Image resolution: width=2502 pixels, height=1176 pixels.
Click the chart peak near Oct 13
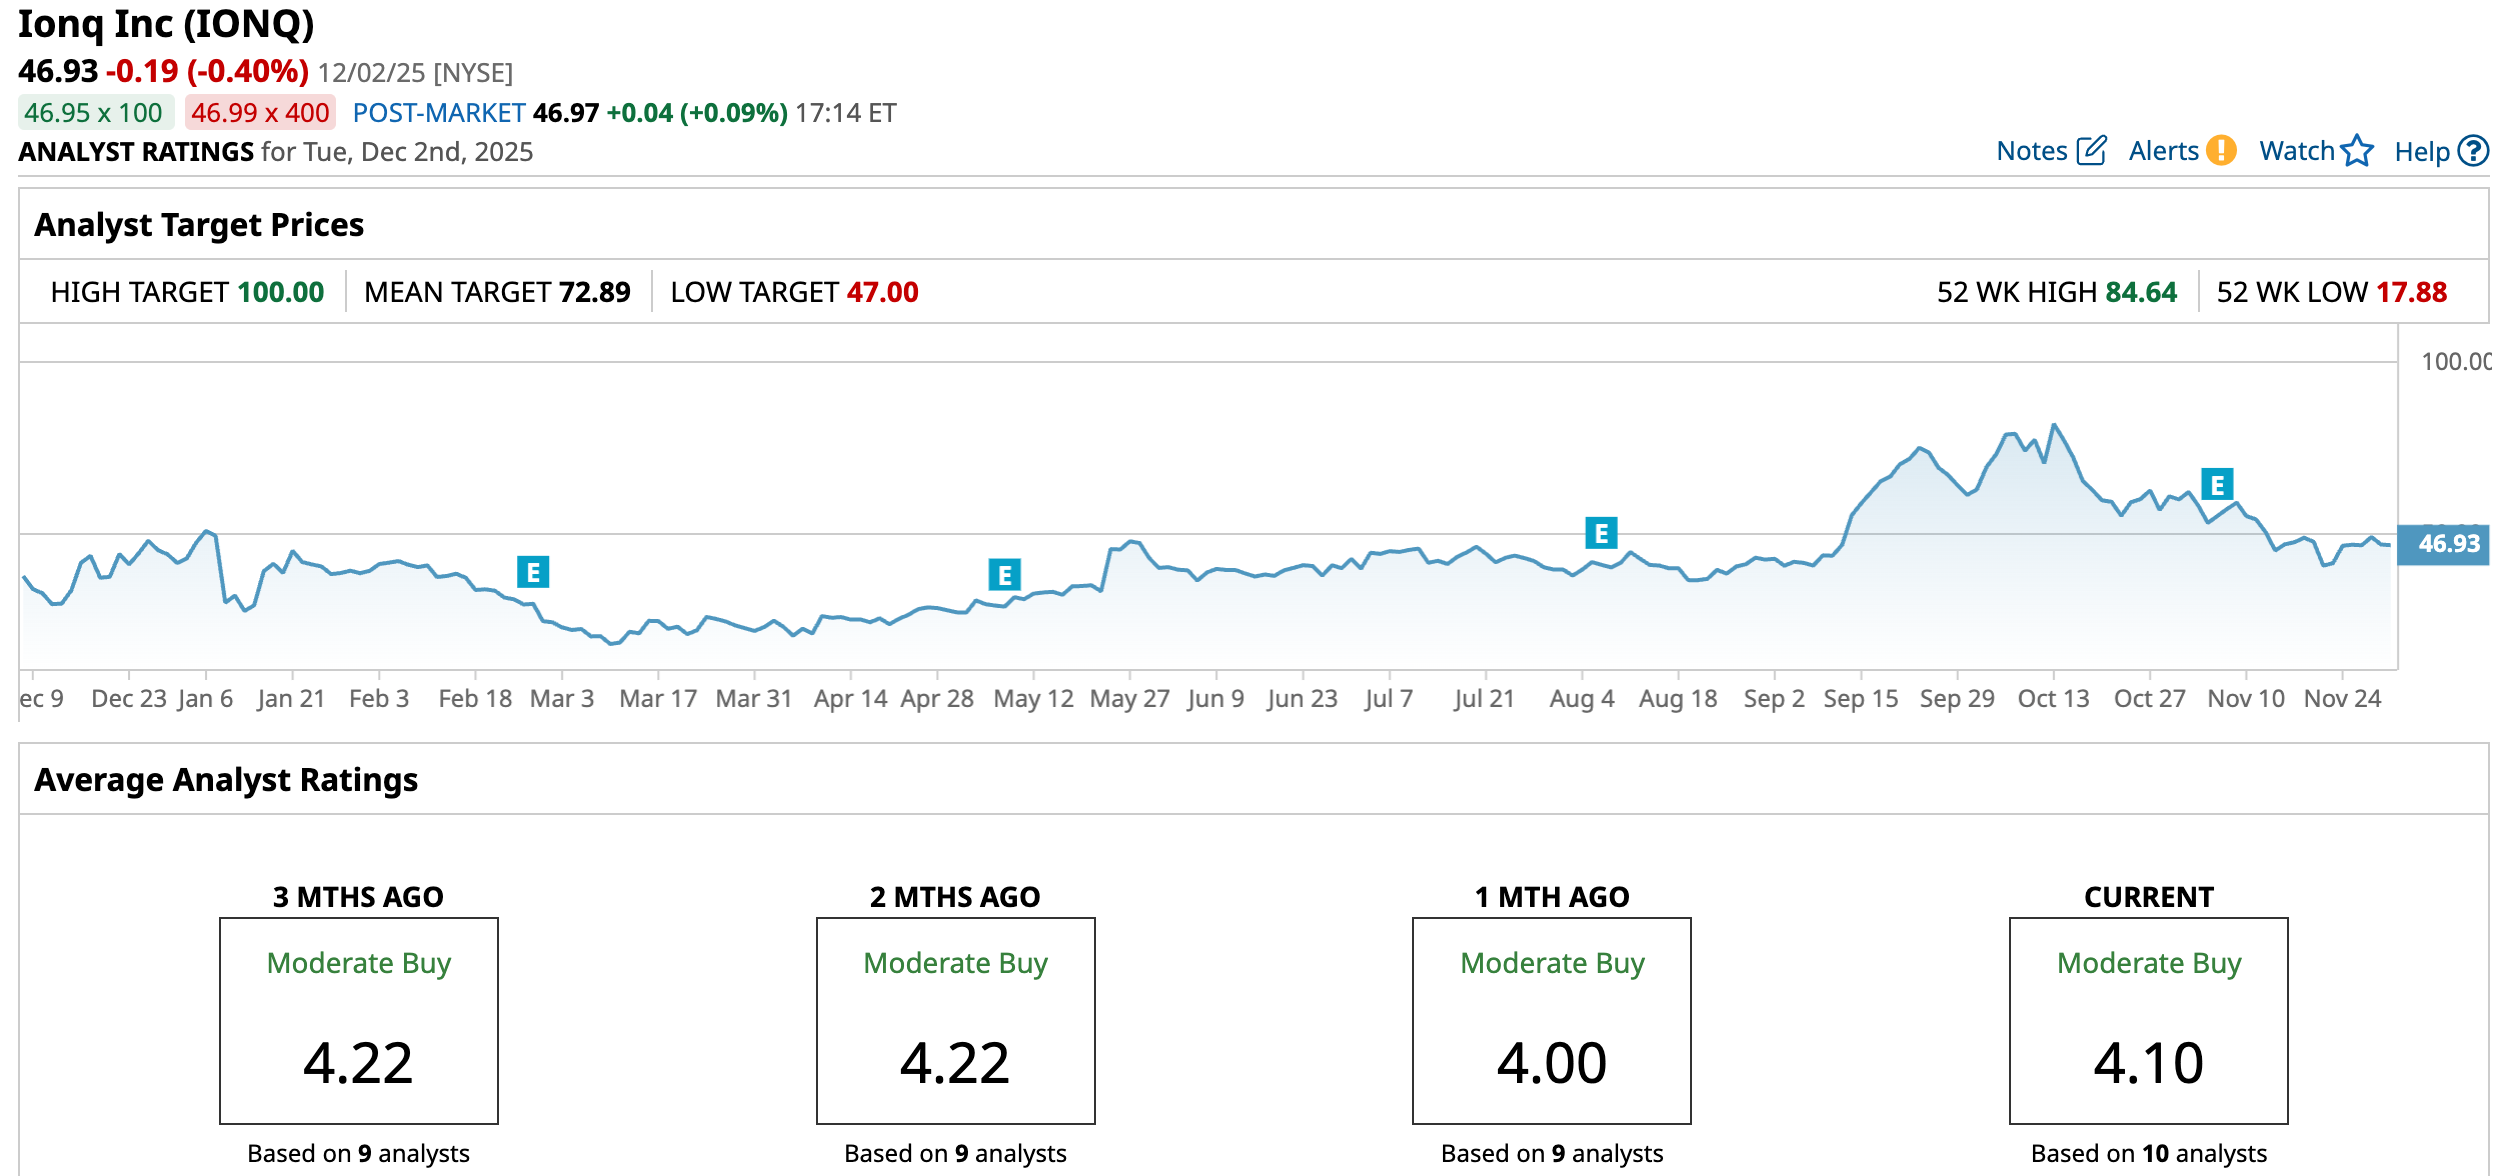(x=2054, y=426)
